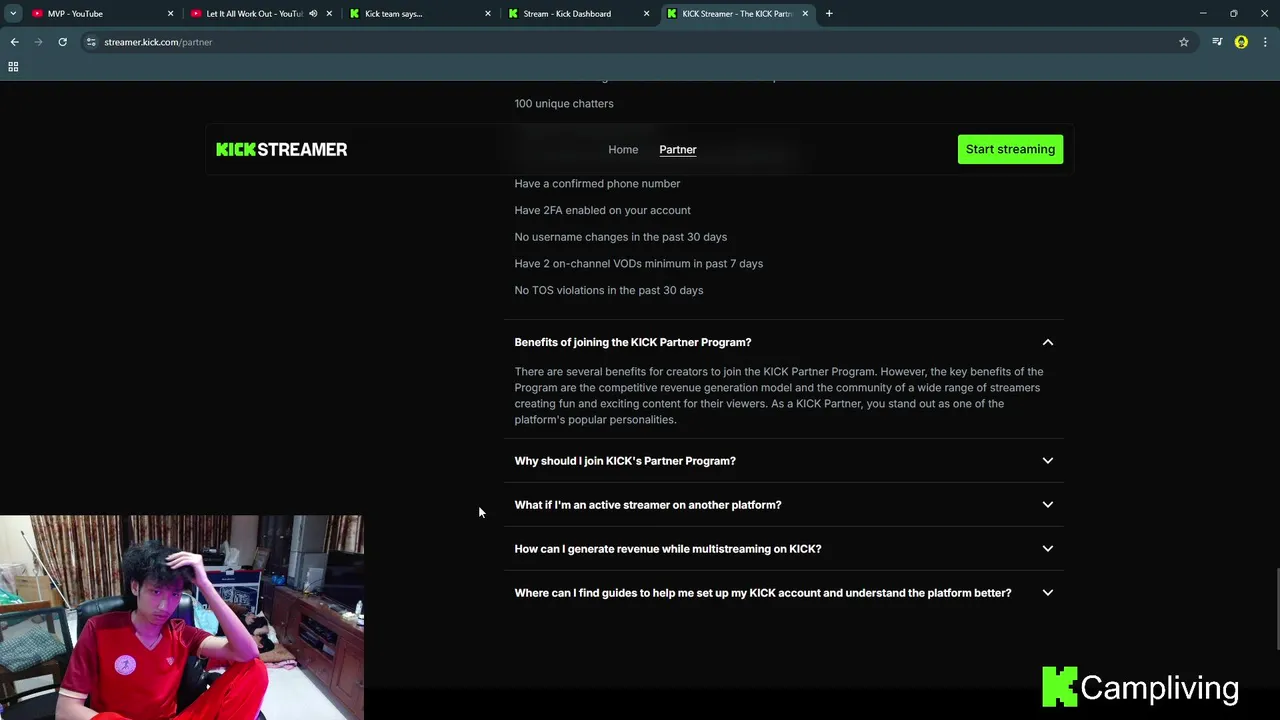Click Have a confirmed phone number text
Image resolution: width=1280 pixels, height=720 pixels.
597,184
